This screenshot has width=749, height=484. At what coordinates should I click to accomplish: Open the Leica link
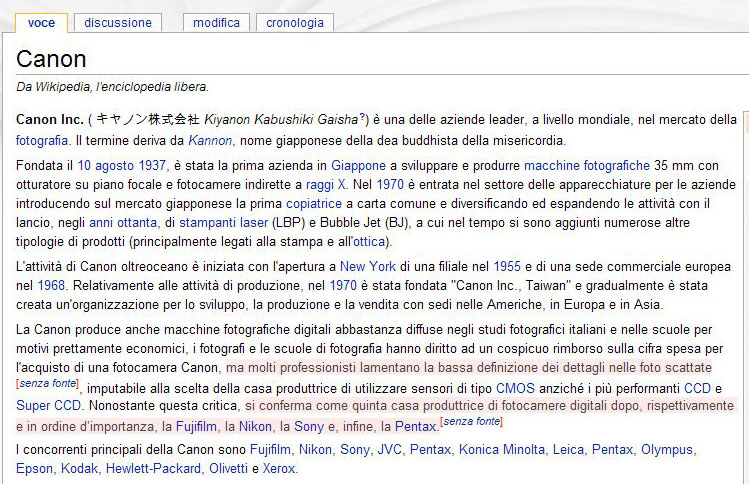(568, 450)
